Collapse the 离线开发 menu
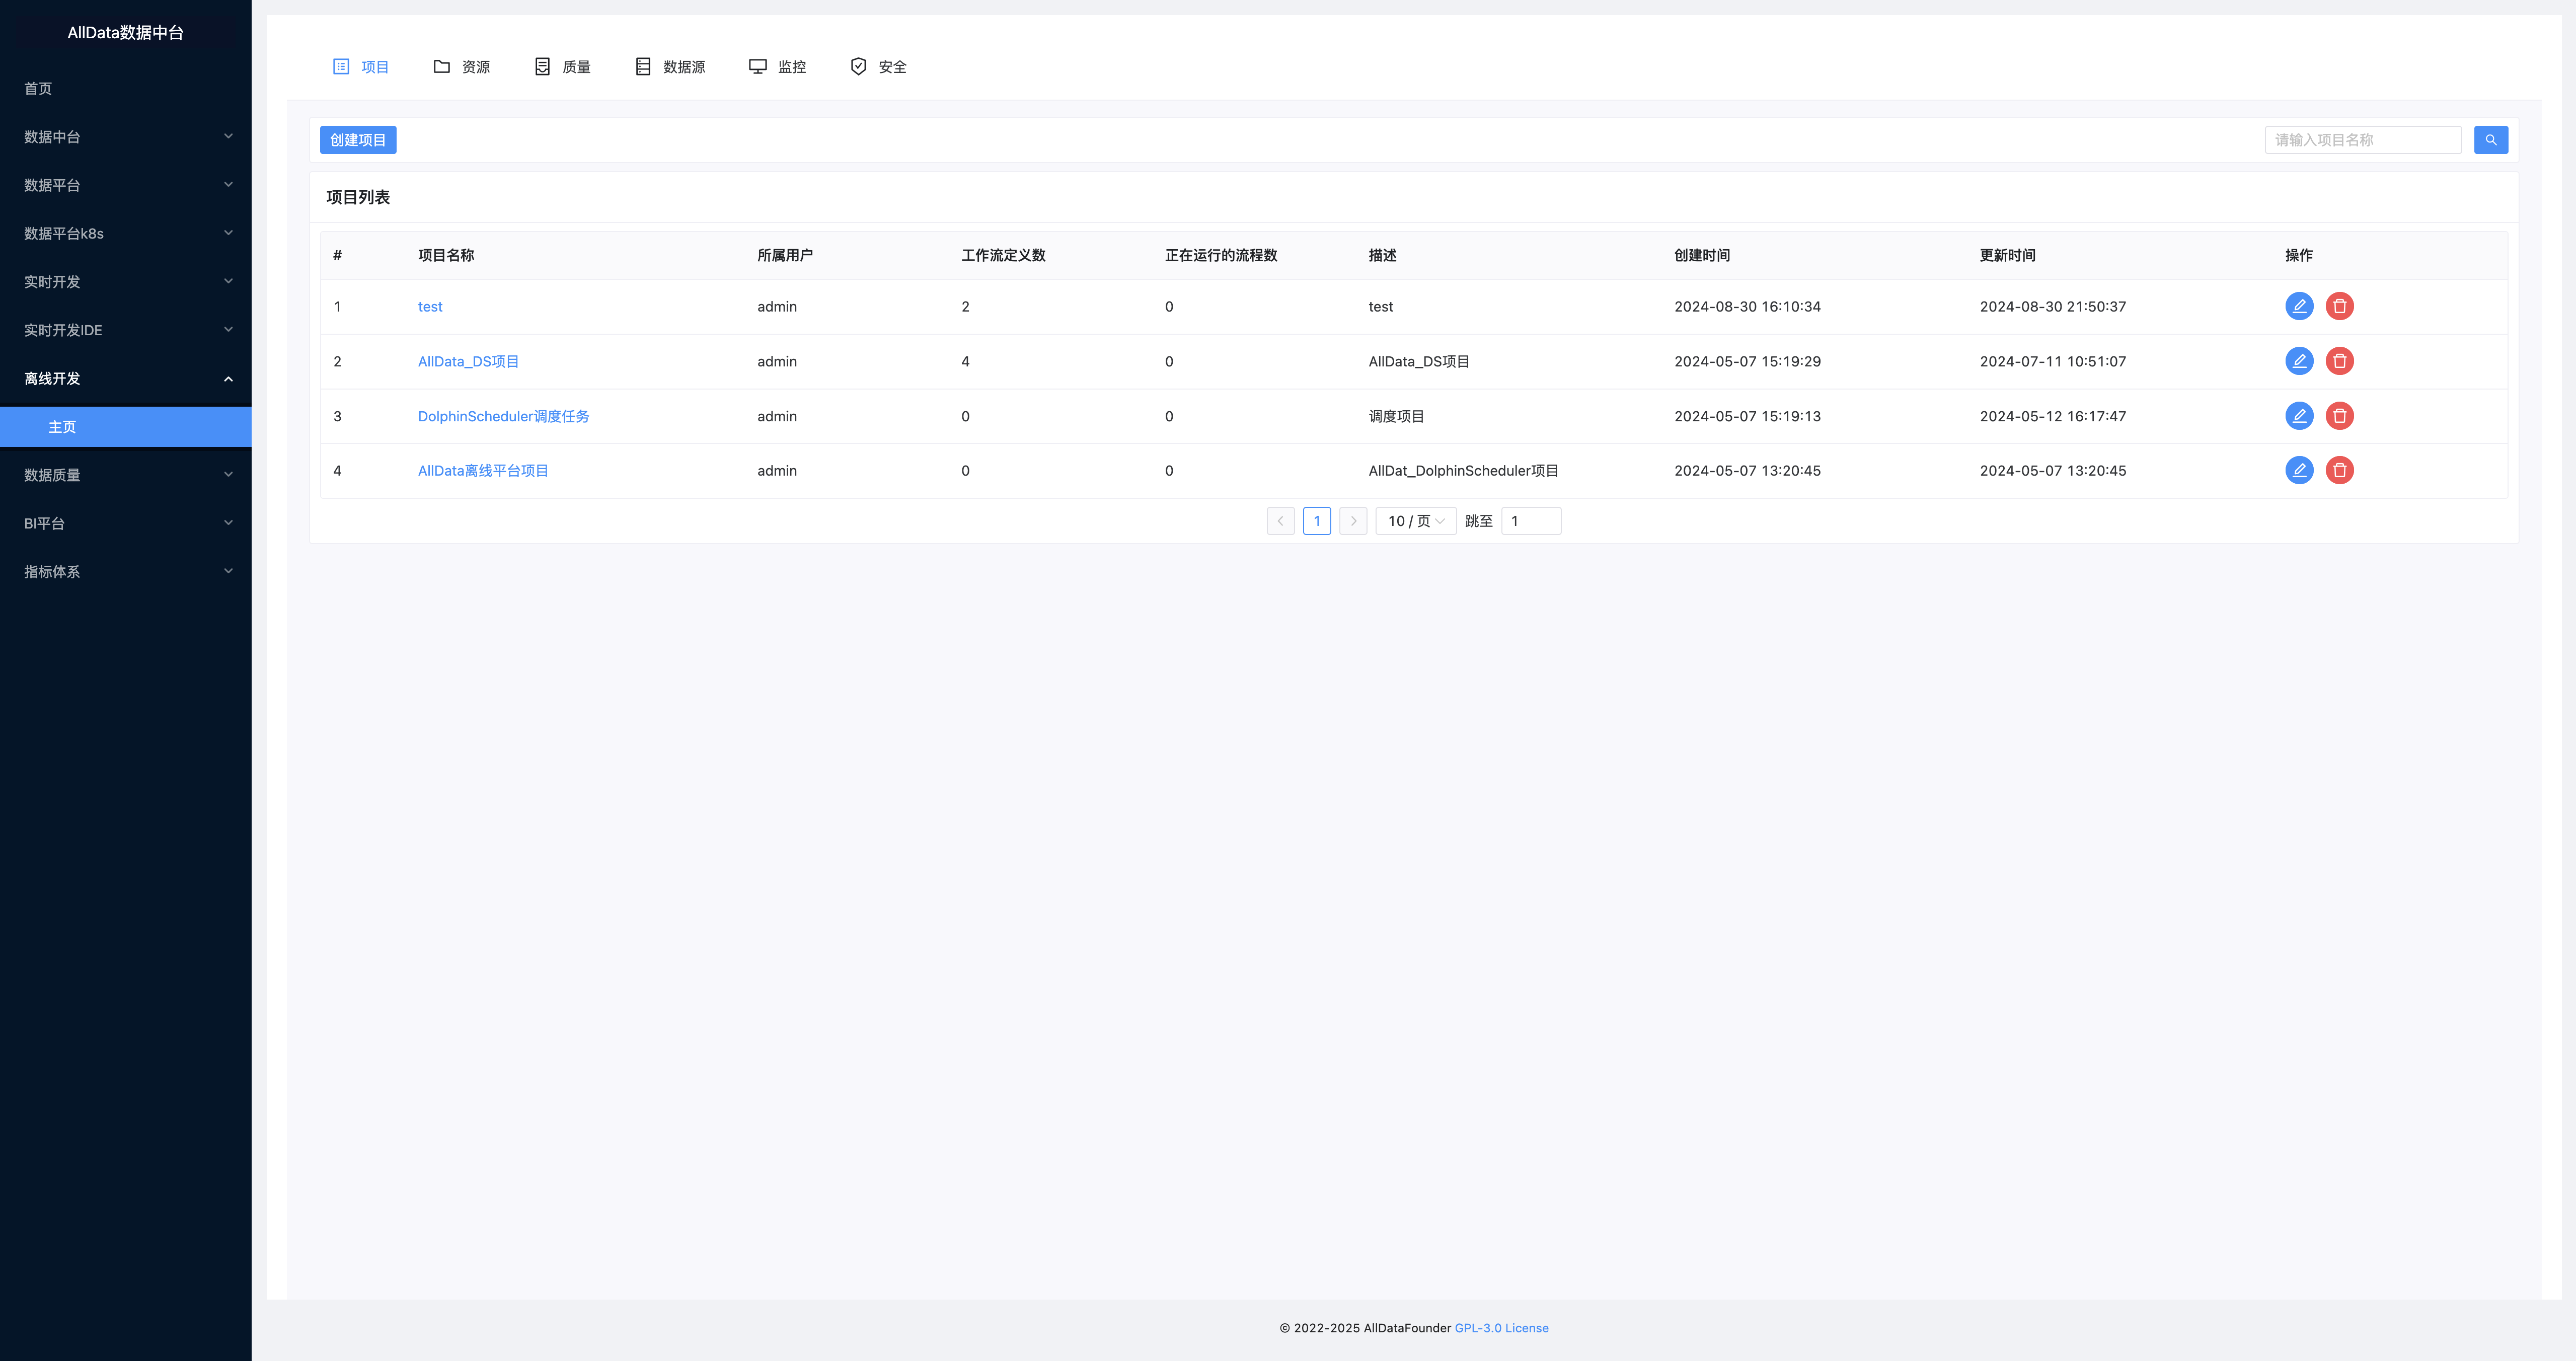Screen dimensions: 2576x1361 tap(126, 378)
